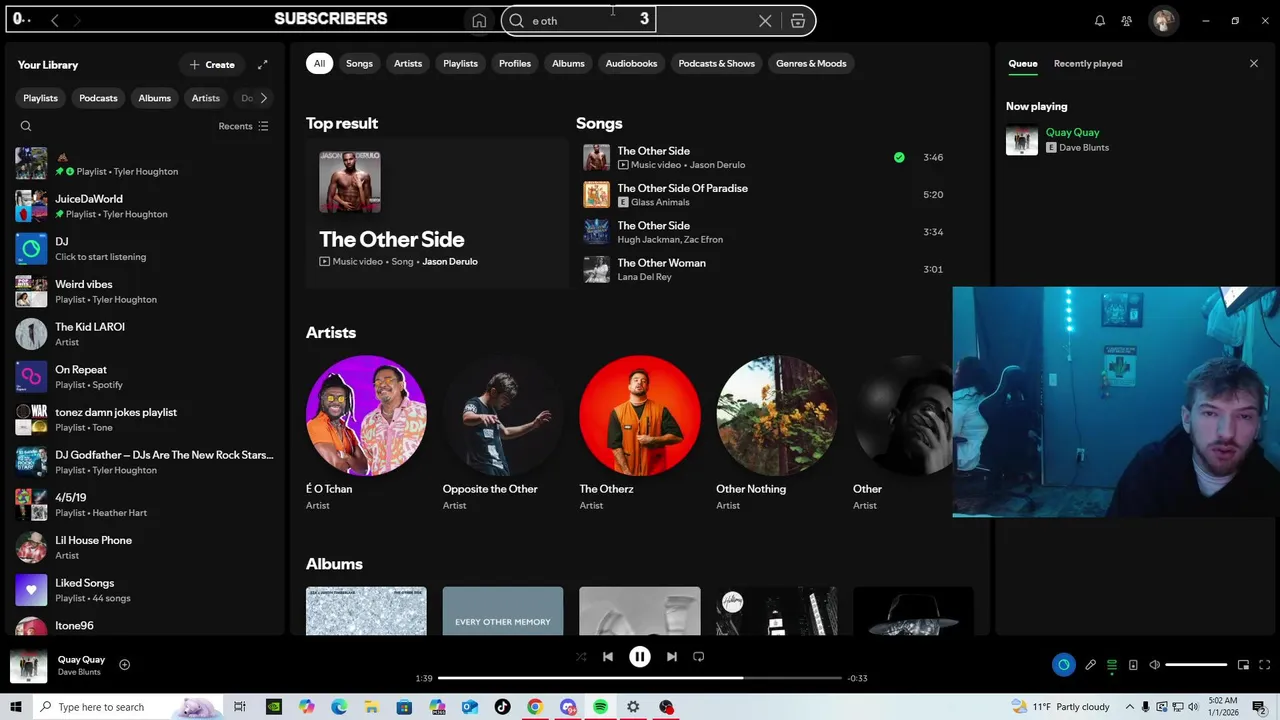Go back with the left arrow
The height and width of the screenshot is (720, 1280).
pyautogui.click(x=55, y=20)
